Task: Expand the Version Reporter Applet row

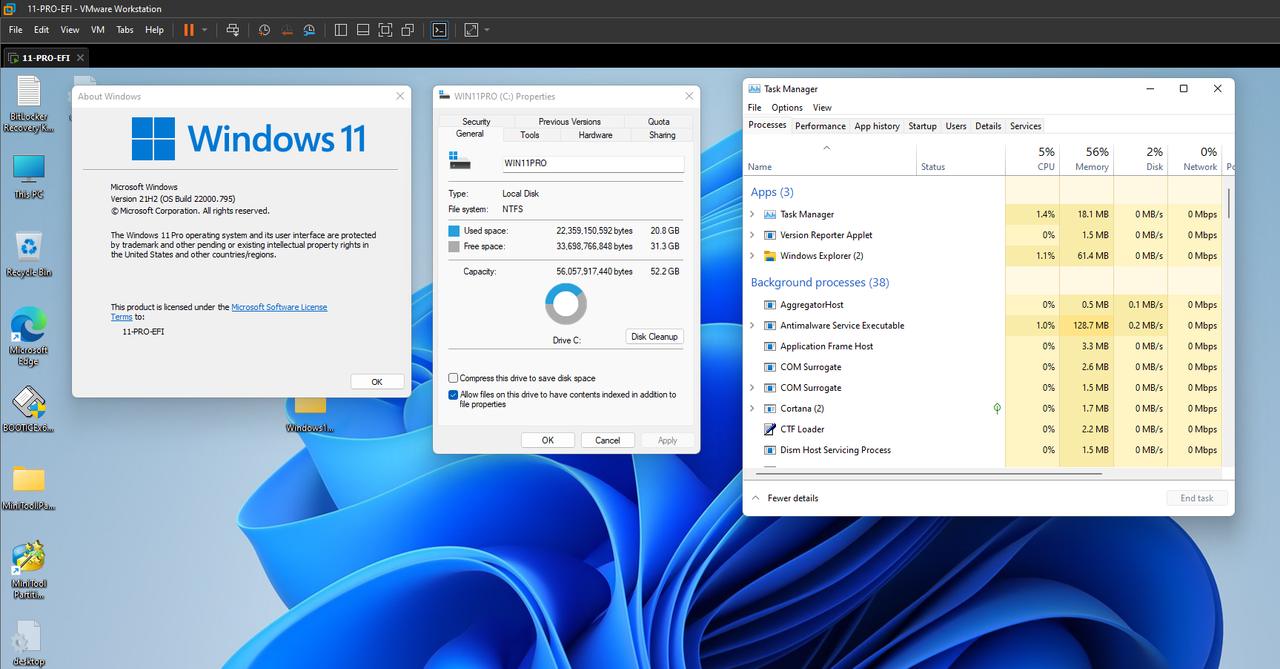Action: pyautogui.click(x=752, y=235)
